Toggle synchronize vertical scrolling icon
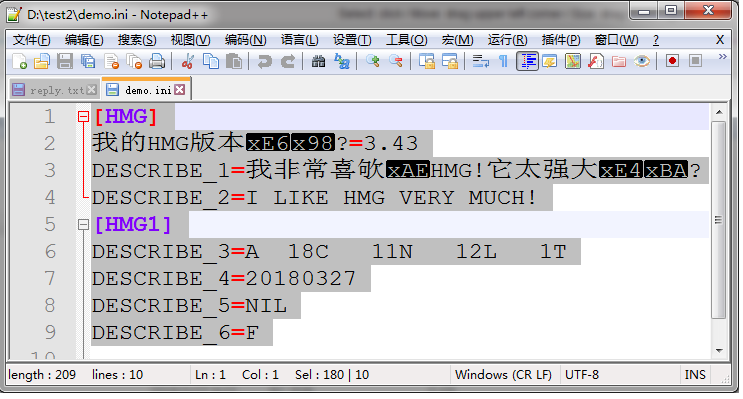Image resolution: width=743 pixels, height=399 pixels. coord(426,61)
